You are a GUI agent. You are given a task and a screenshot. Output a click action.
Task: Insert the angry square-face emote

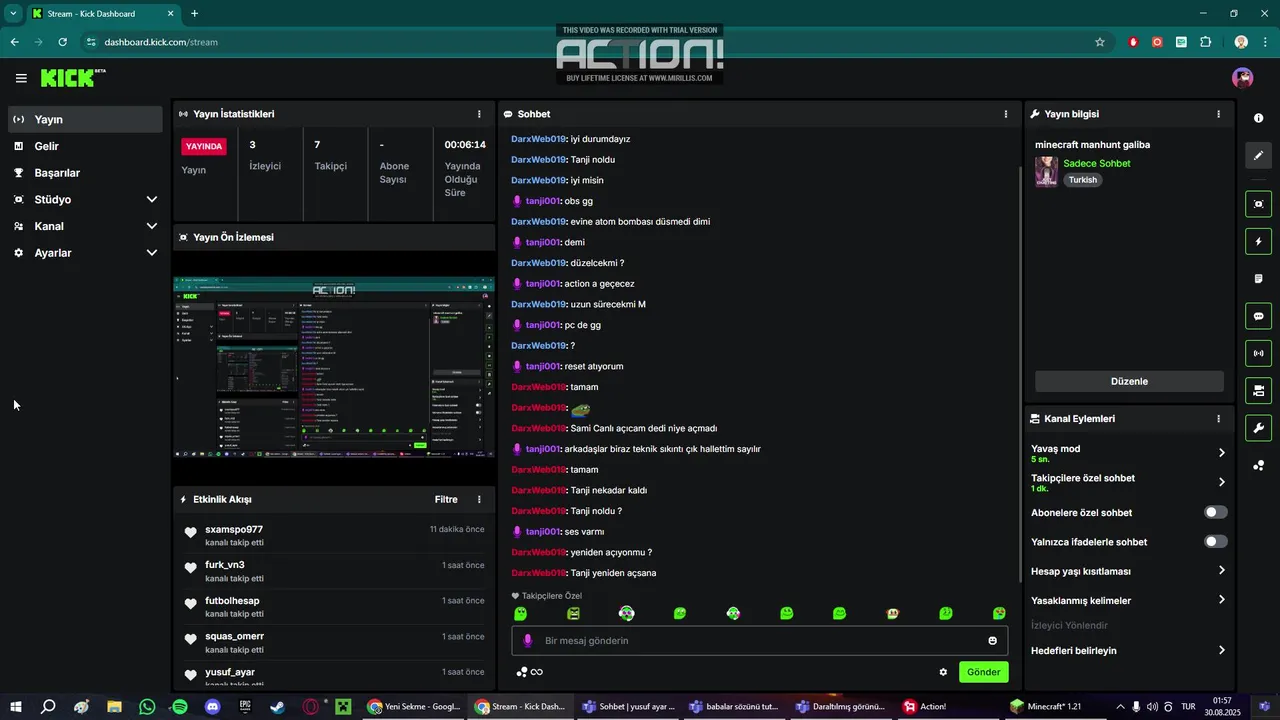[573, 613]
